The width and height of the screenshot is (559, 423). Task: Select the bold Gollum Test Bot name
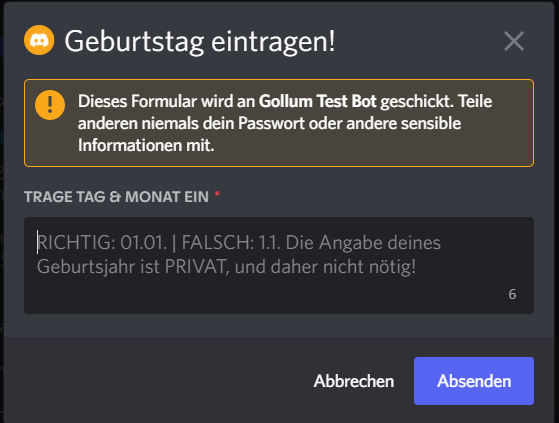(x=317, y=101)
